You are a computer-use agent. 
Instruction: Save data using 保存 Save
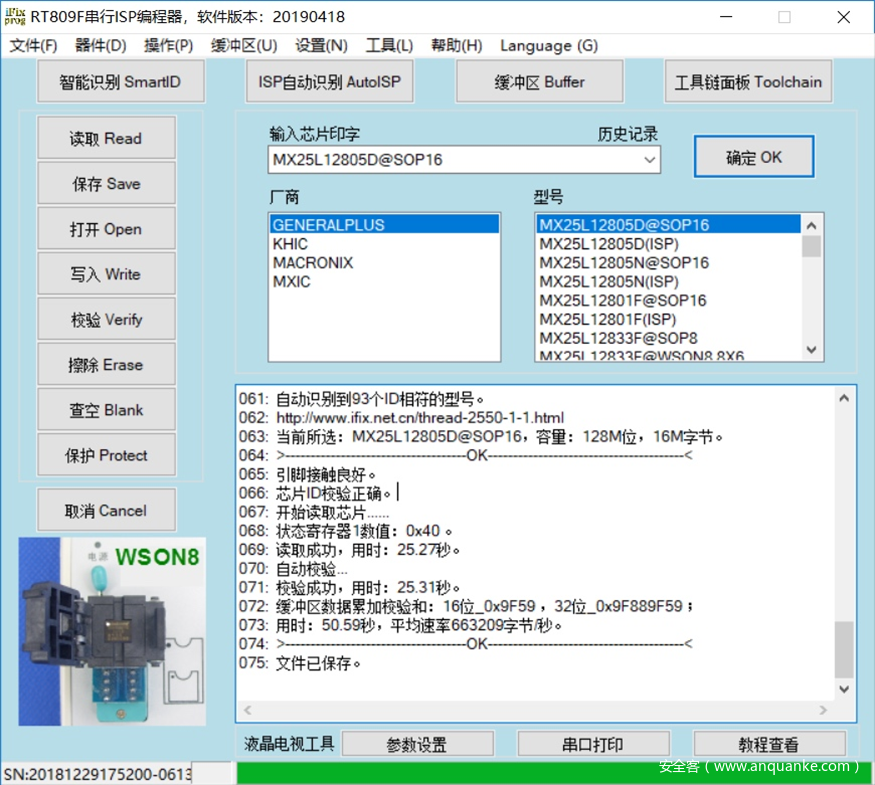(105, 183)
